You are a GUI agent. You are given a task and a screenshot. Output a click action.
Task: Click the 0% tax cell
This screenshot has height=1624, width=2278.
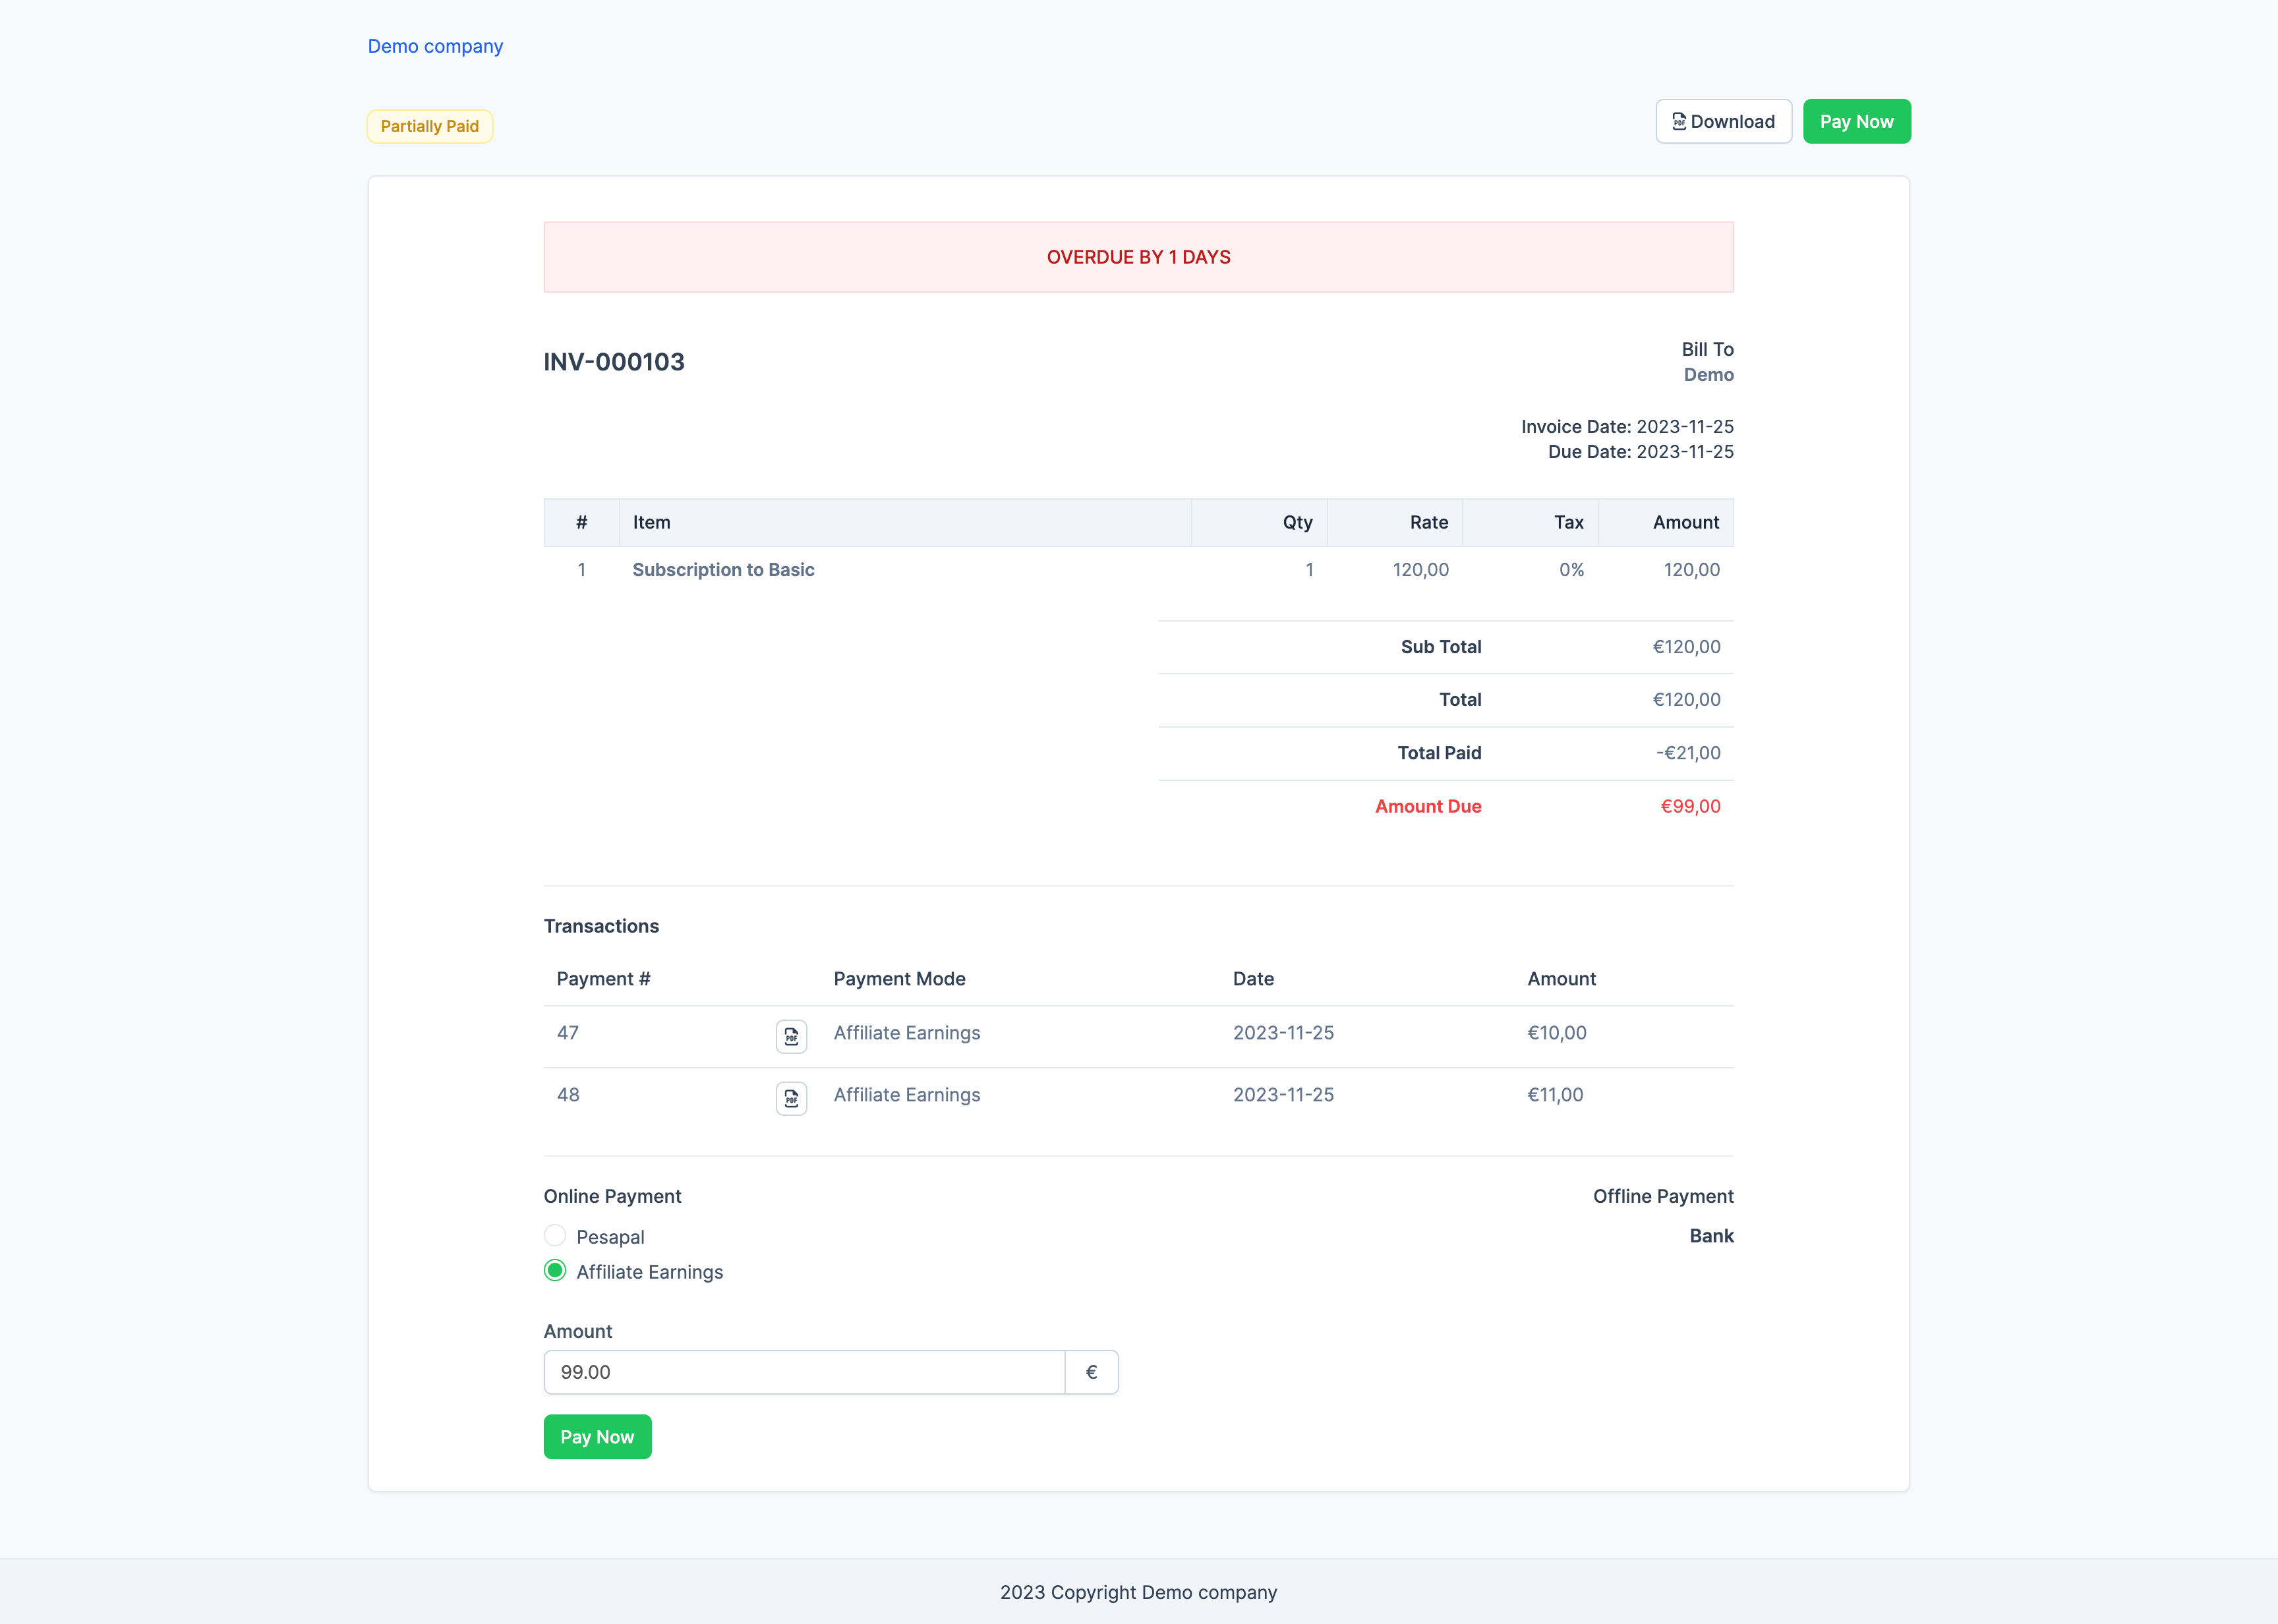(1571, 570)
